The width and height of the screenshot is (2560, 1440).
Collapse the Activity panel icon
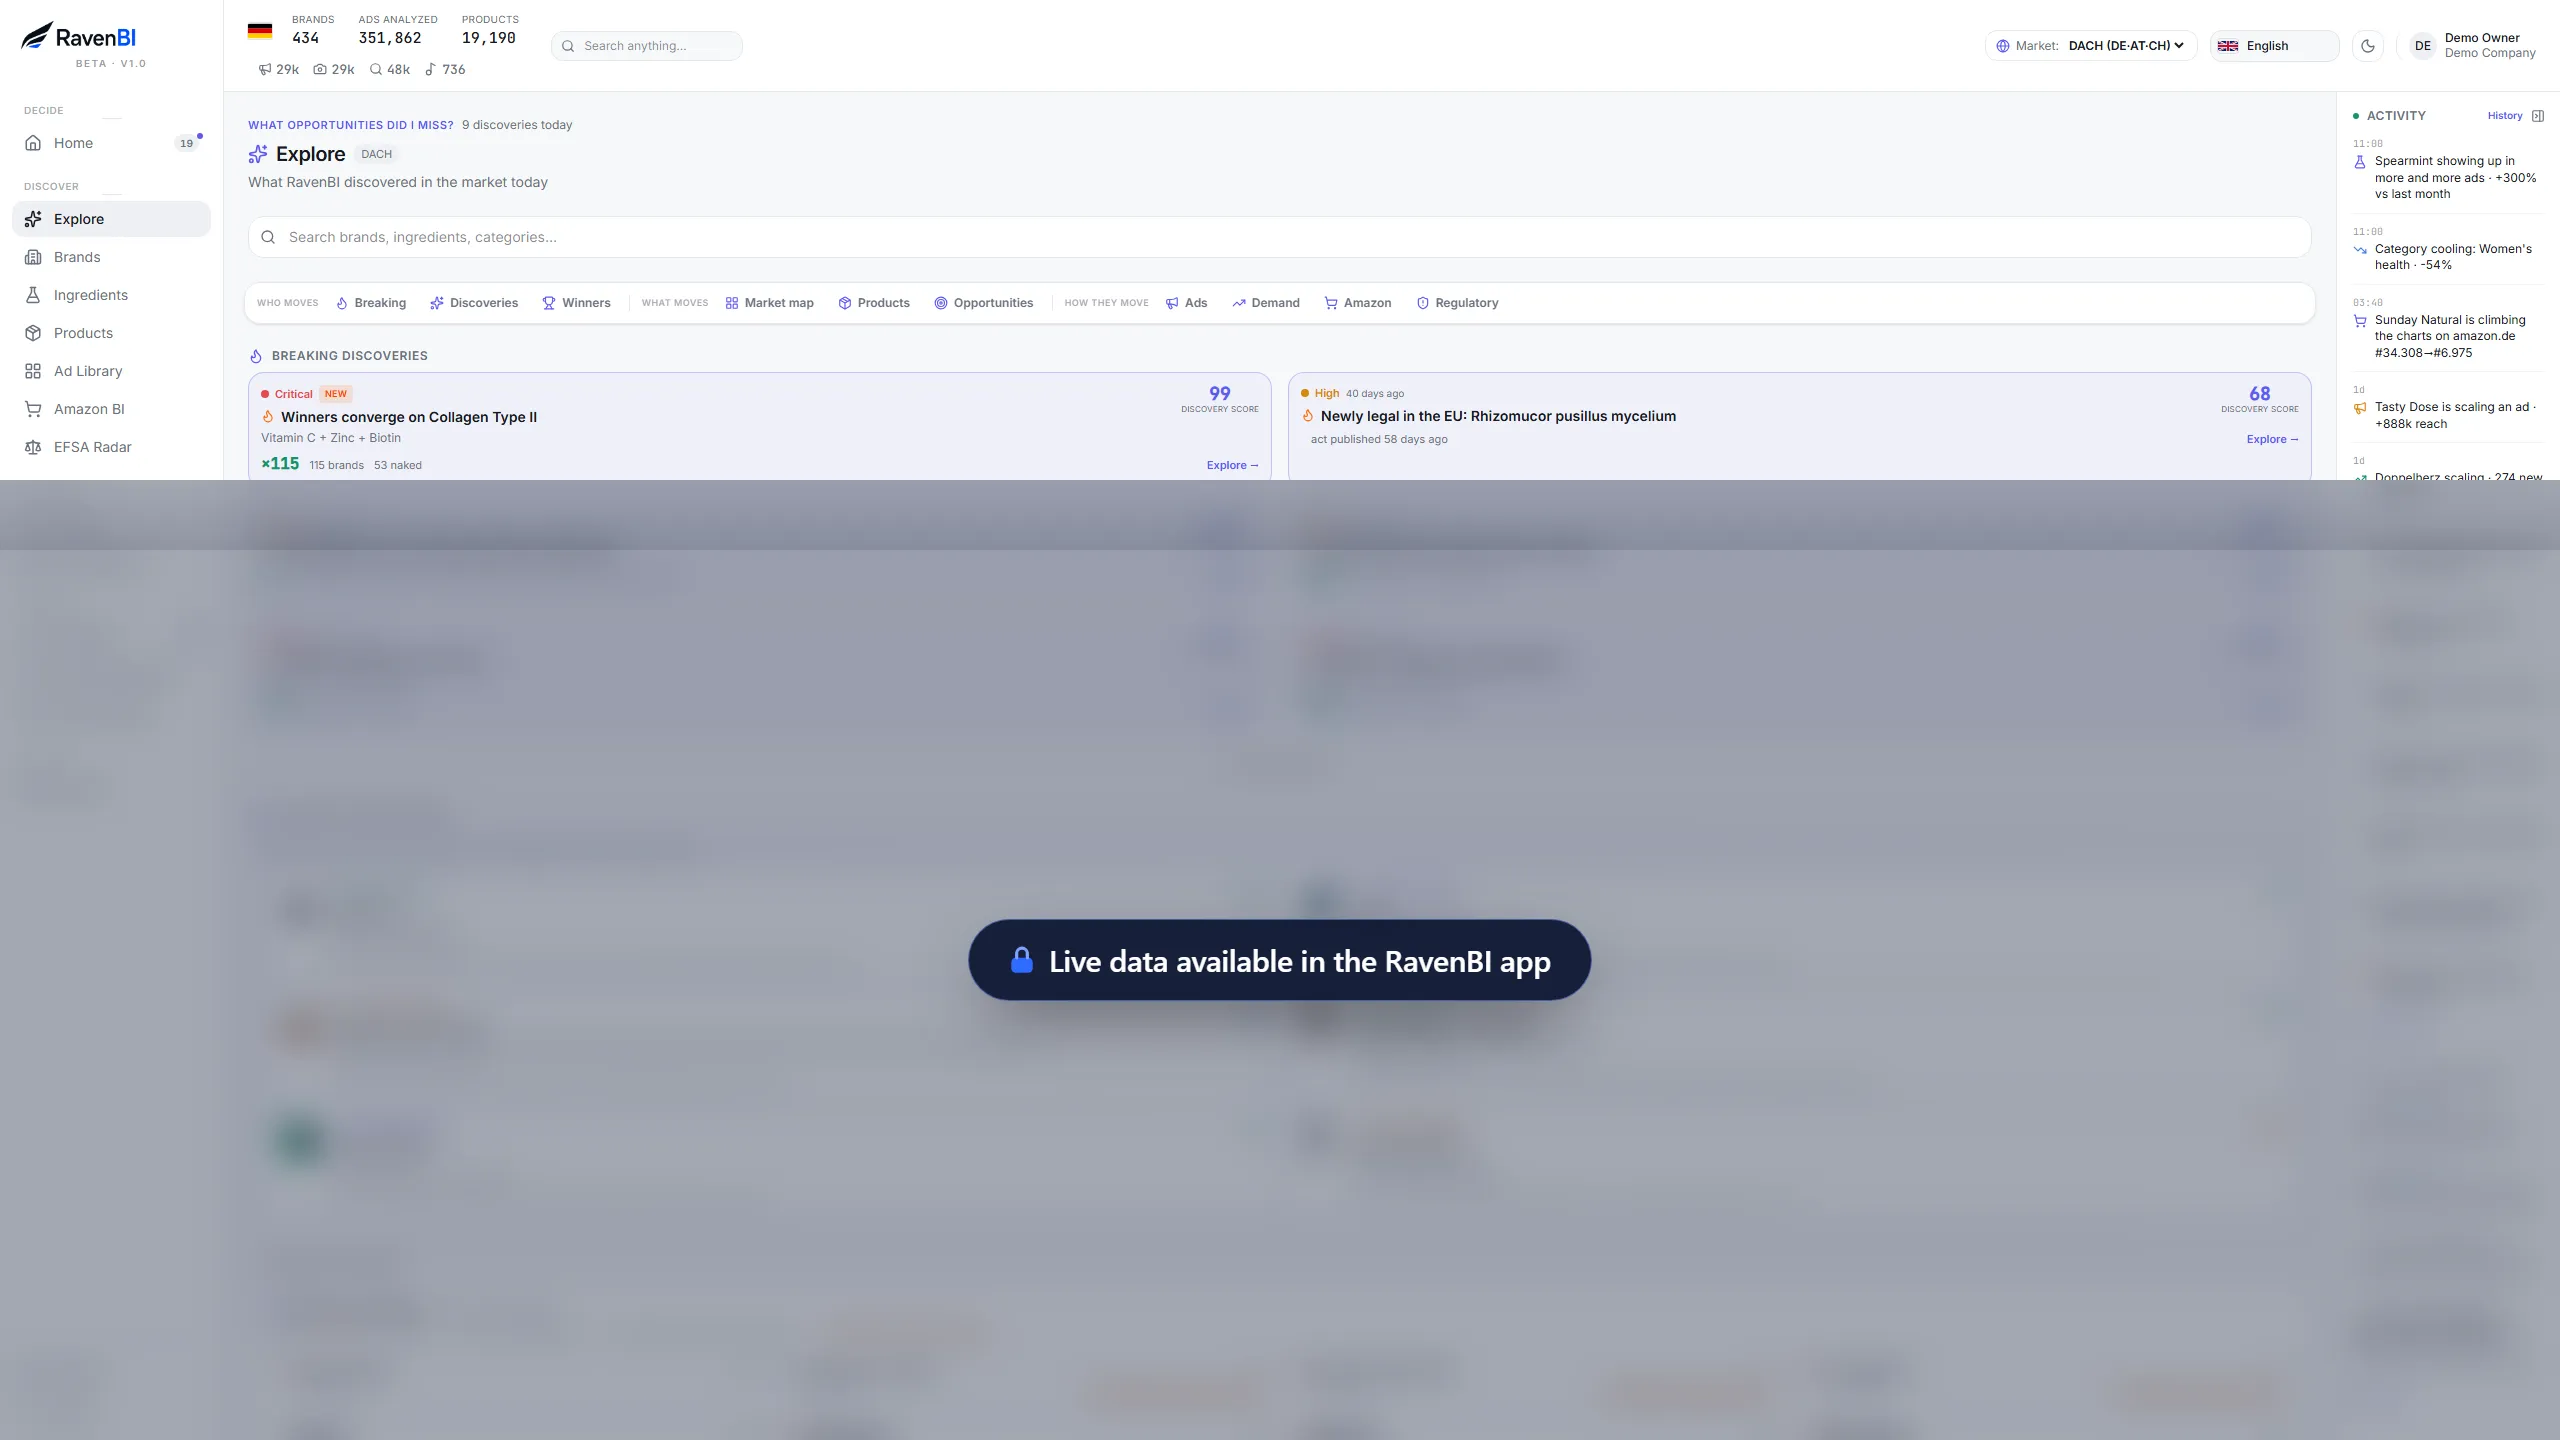pos(2538,116)
